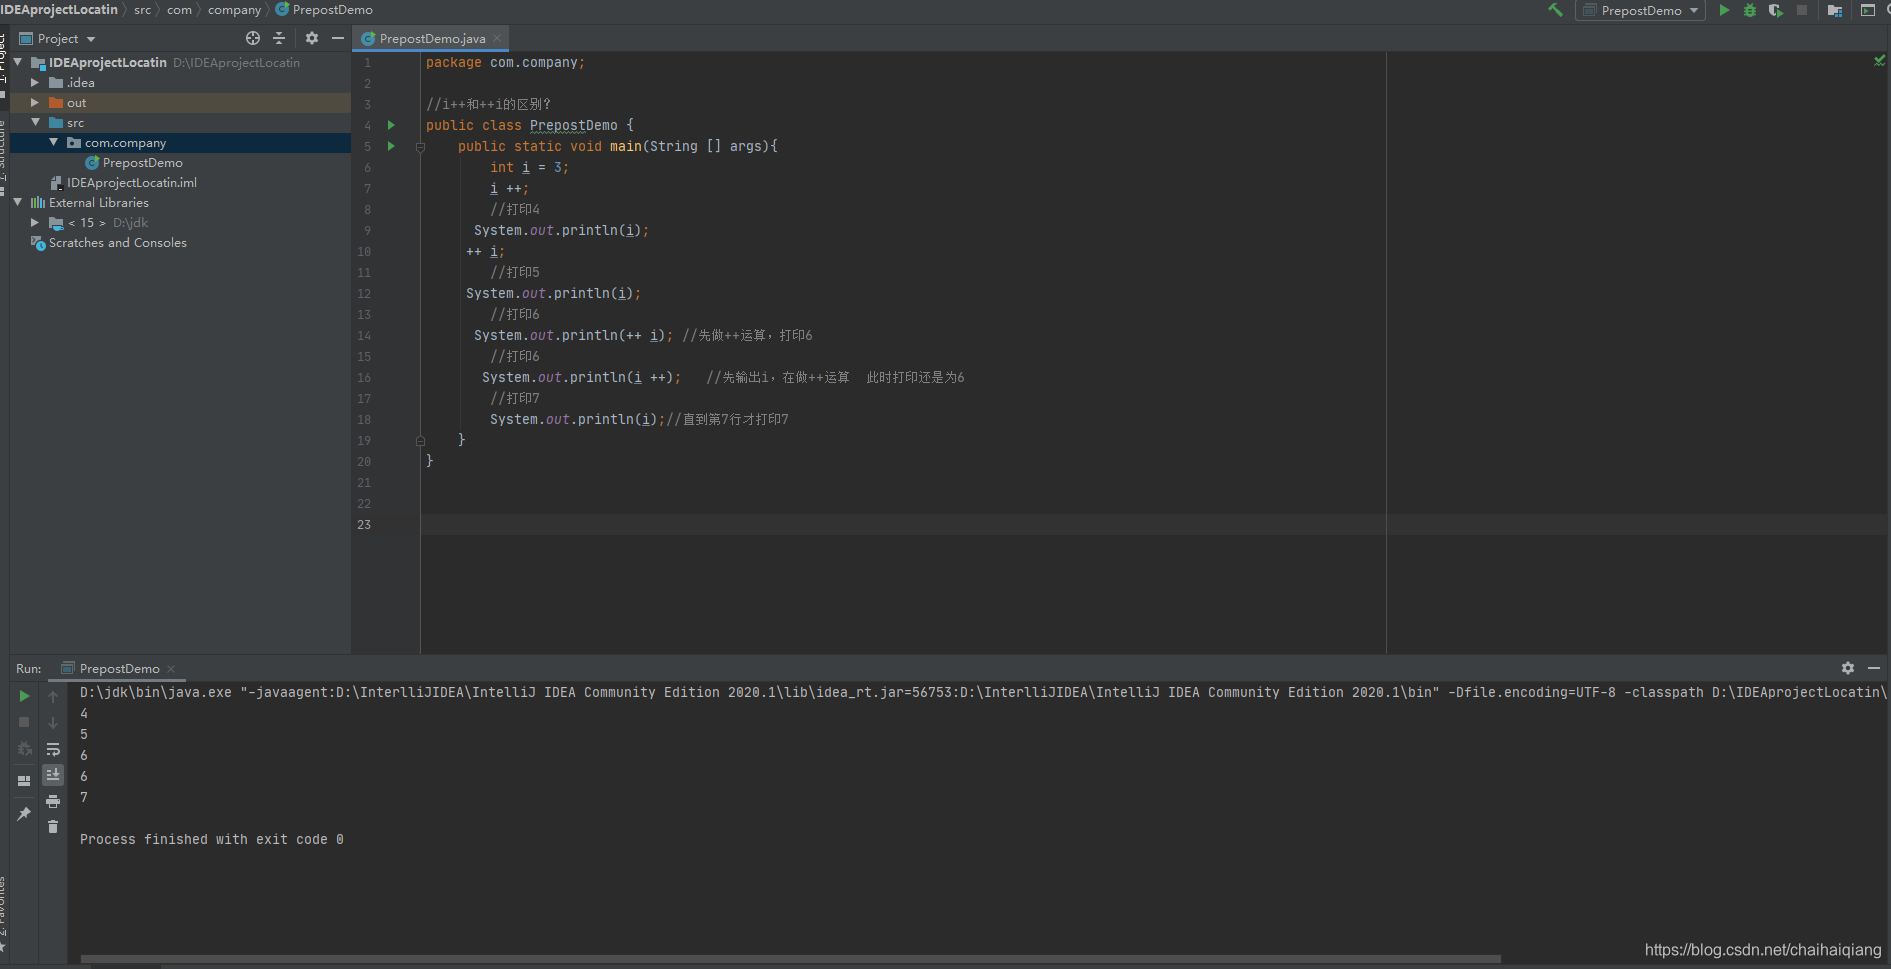1891x969 pixels.
Task: Expand the out folder
Action: tap(35, 102)
